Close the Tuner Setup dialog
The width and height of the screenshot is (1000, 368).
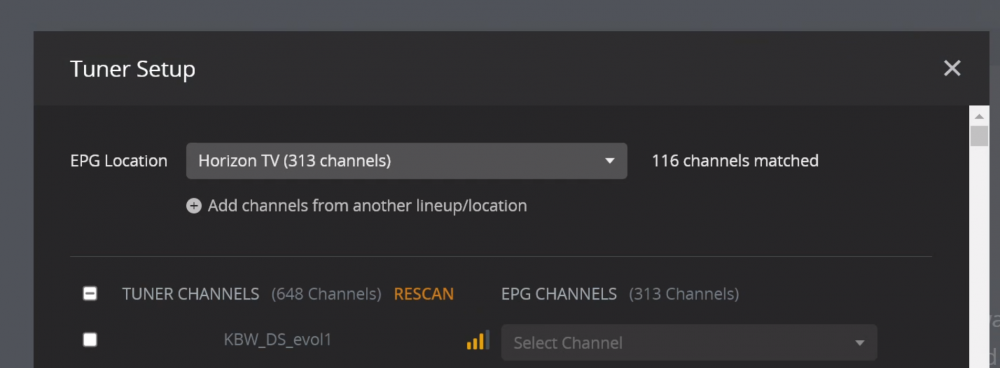tap(952, 68)
